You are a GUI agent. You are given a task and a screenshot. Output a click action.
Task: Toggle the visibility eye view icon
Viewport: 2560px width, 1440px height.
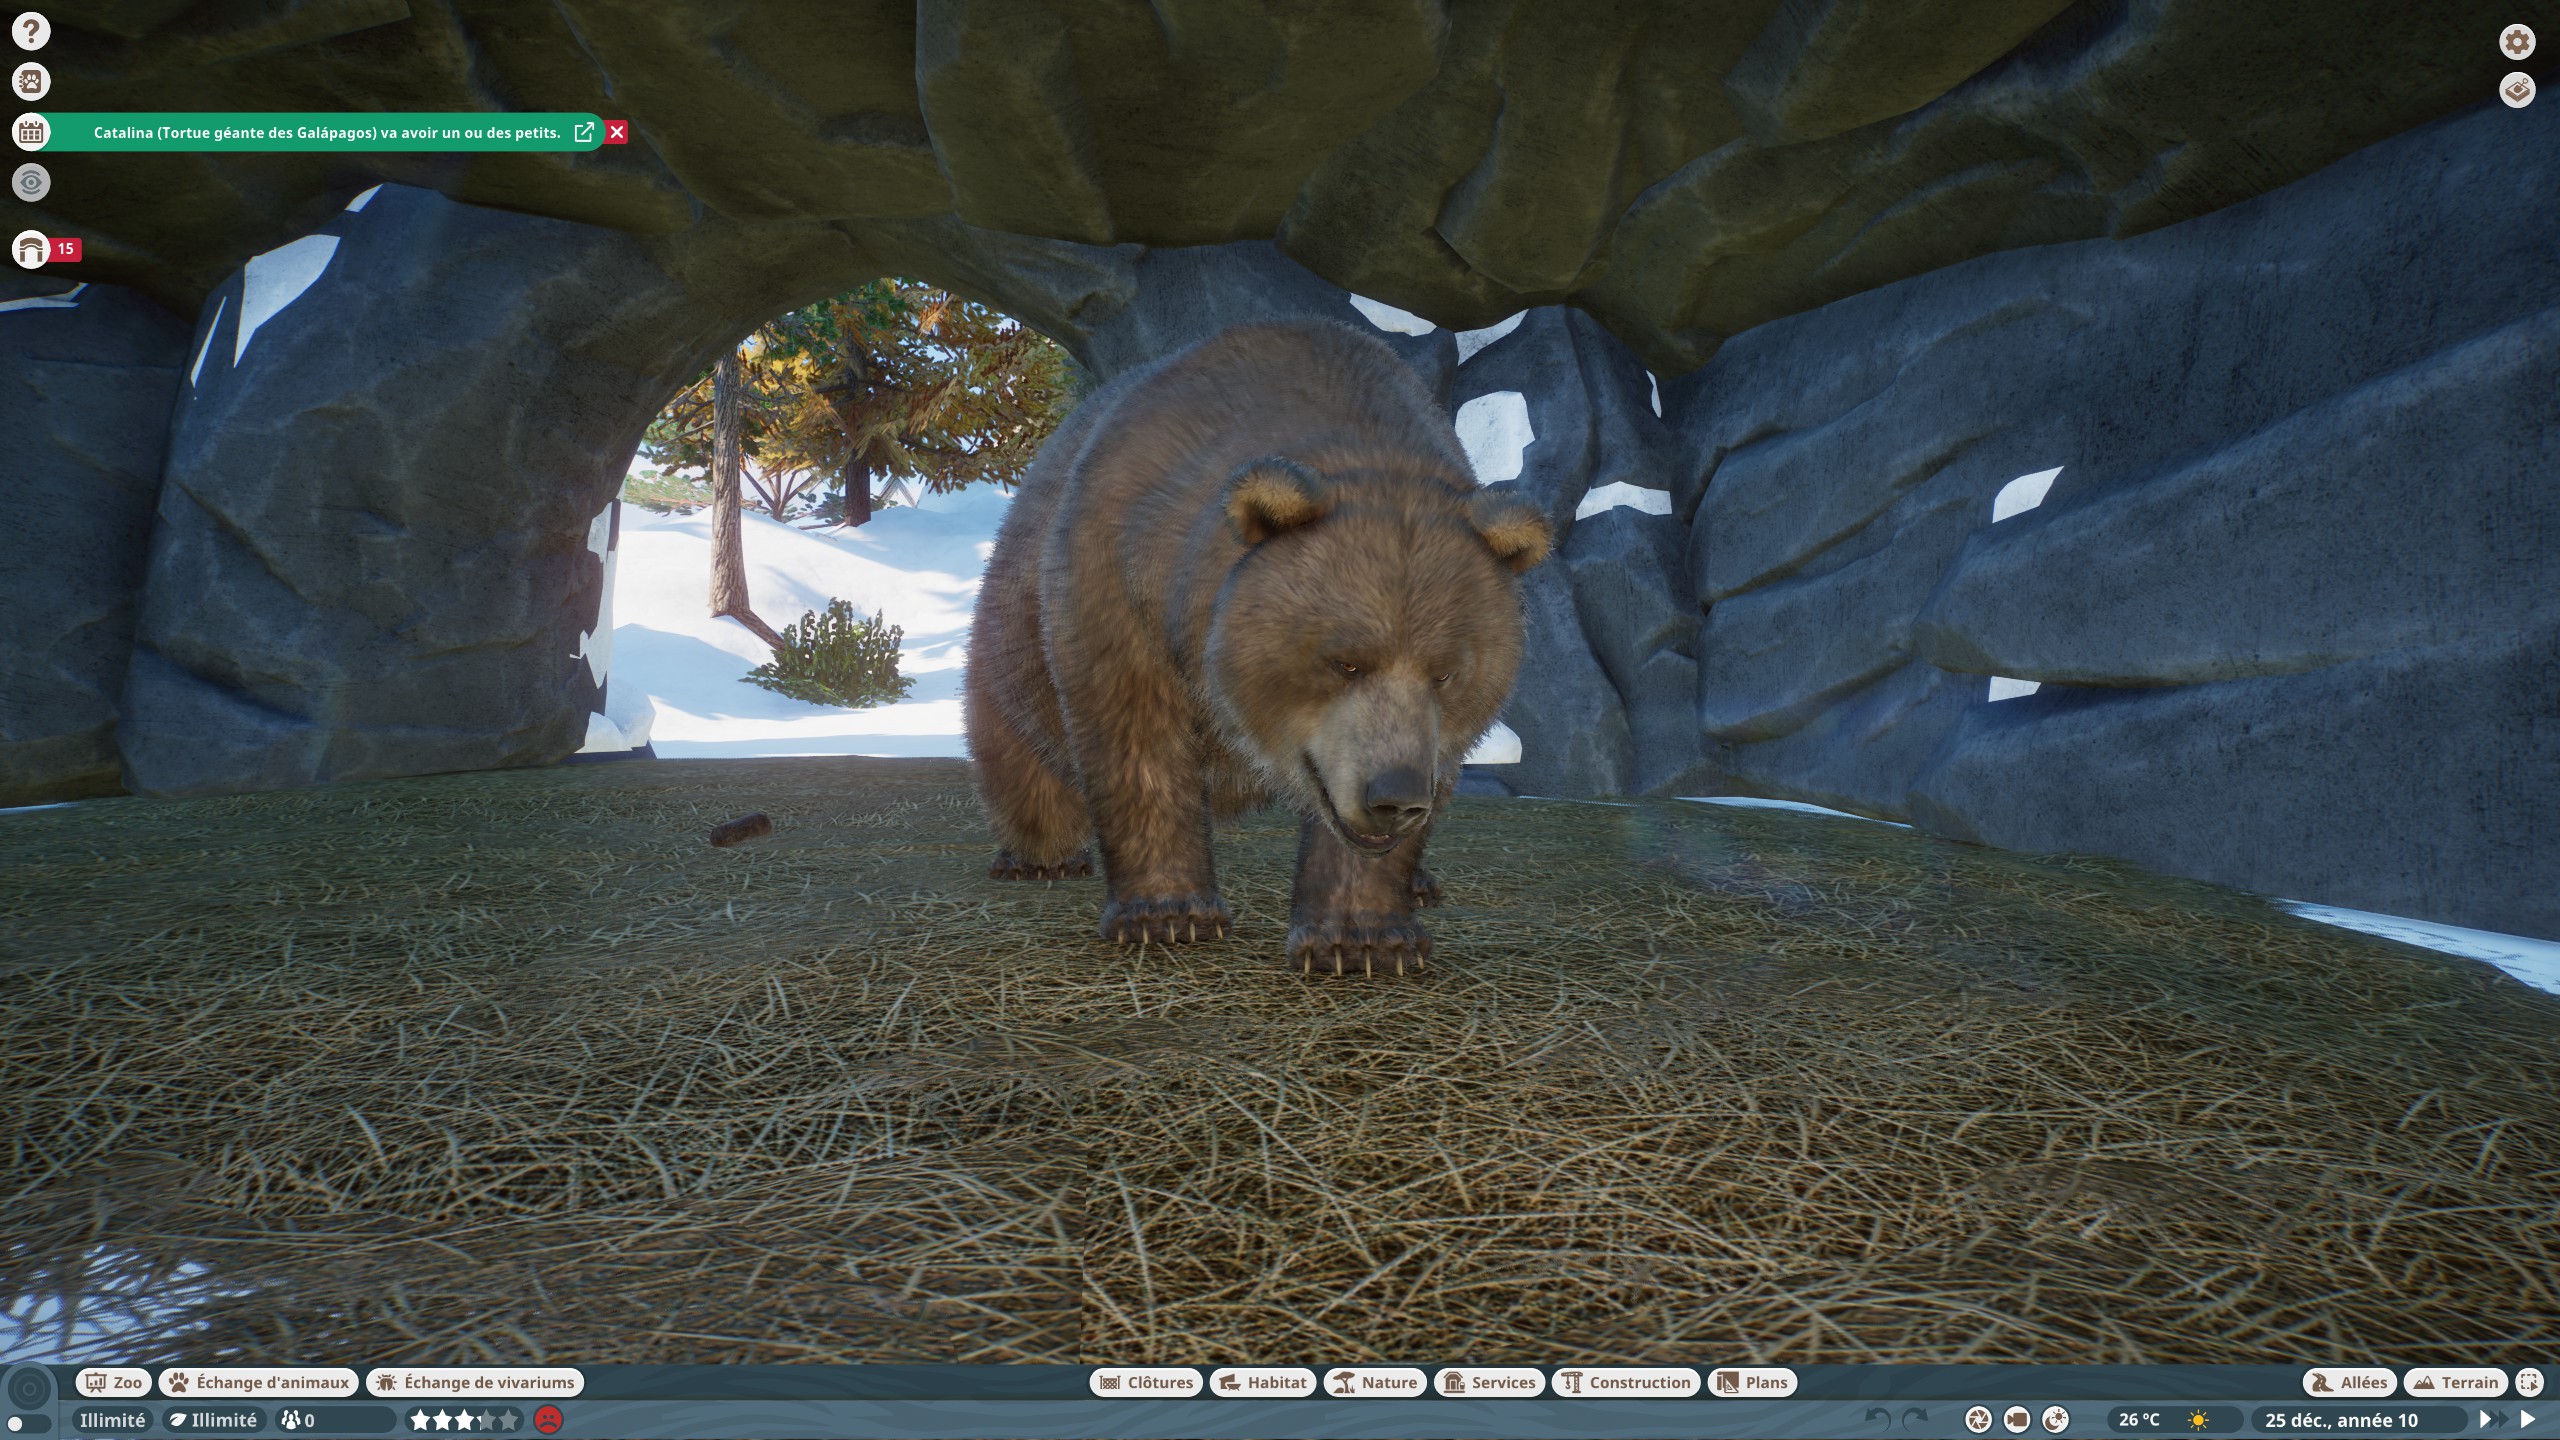(x=31, y=182)
